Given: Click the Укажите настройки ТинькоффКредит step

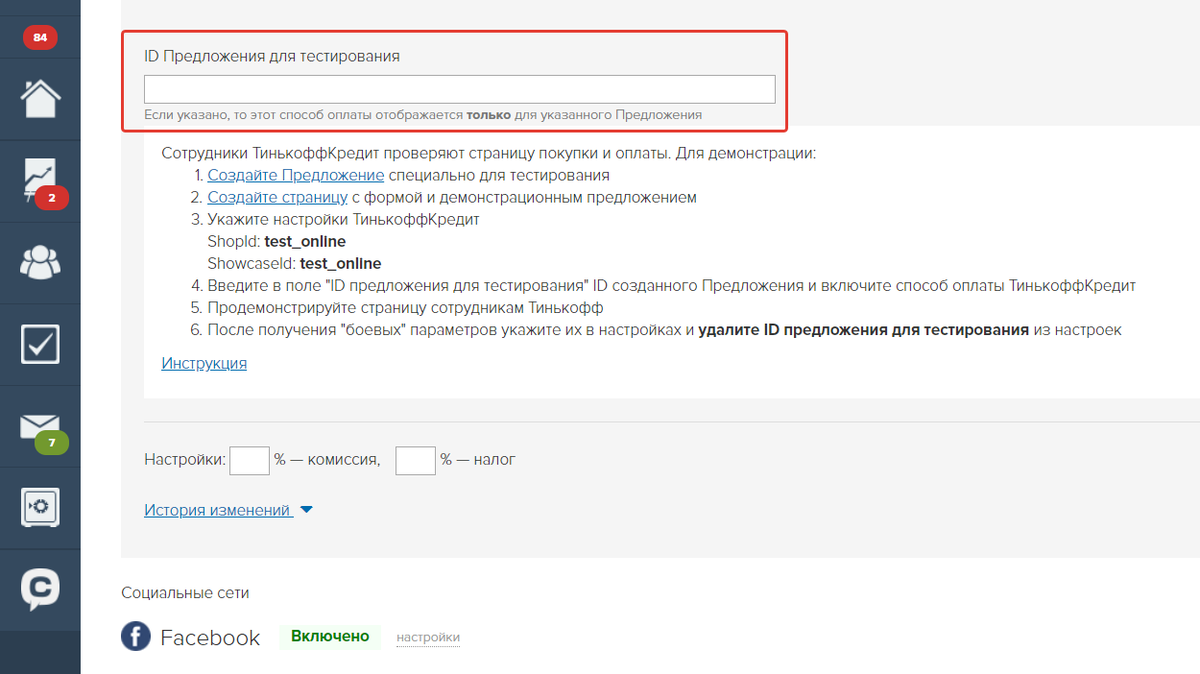Looking at the screenshot, I should point(343,219).
